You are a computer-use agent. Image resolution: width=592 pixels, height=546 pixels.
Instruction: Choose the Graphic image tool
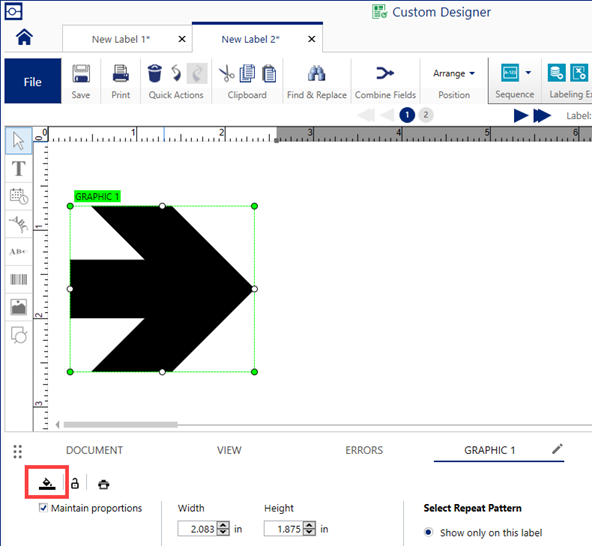18,307
